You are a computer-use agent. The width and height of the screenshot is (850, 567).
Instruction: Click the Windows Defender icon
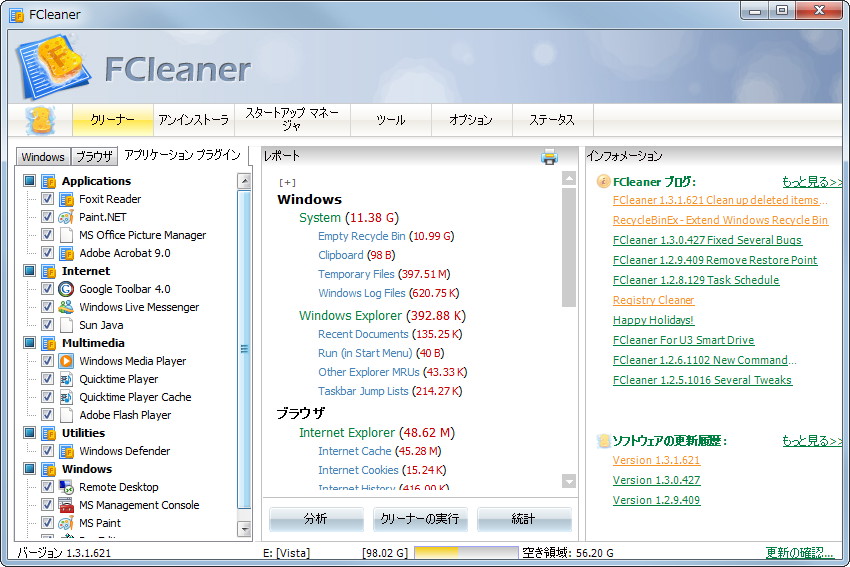click(x=66, y=451)
